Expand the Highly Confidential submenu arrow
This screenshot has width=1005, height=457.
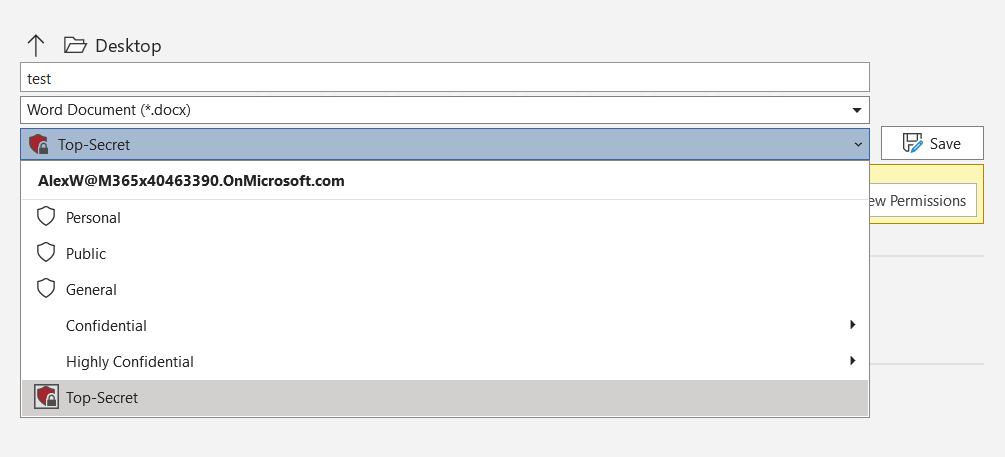[x=852, y=361]
